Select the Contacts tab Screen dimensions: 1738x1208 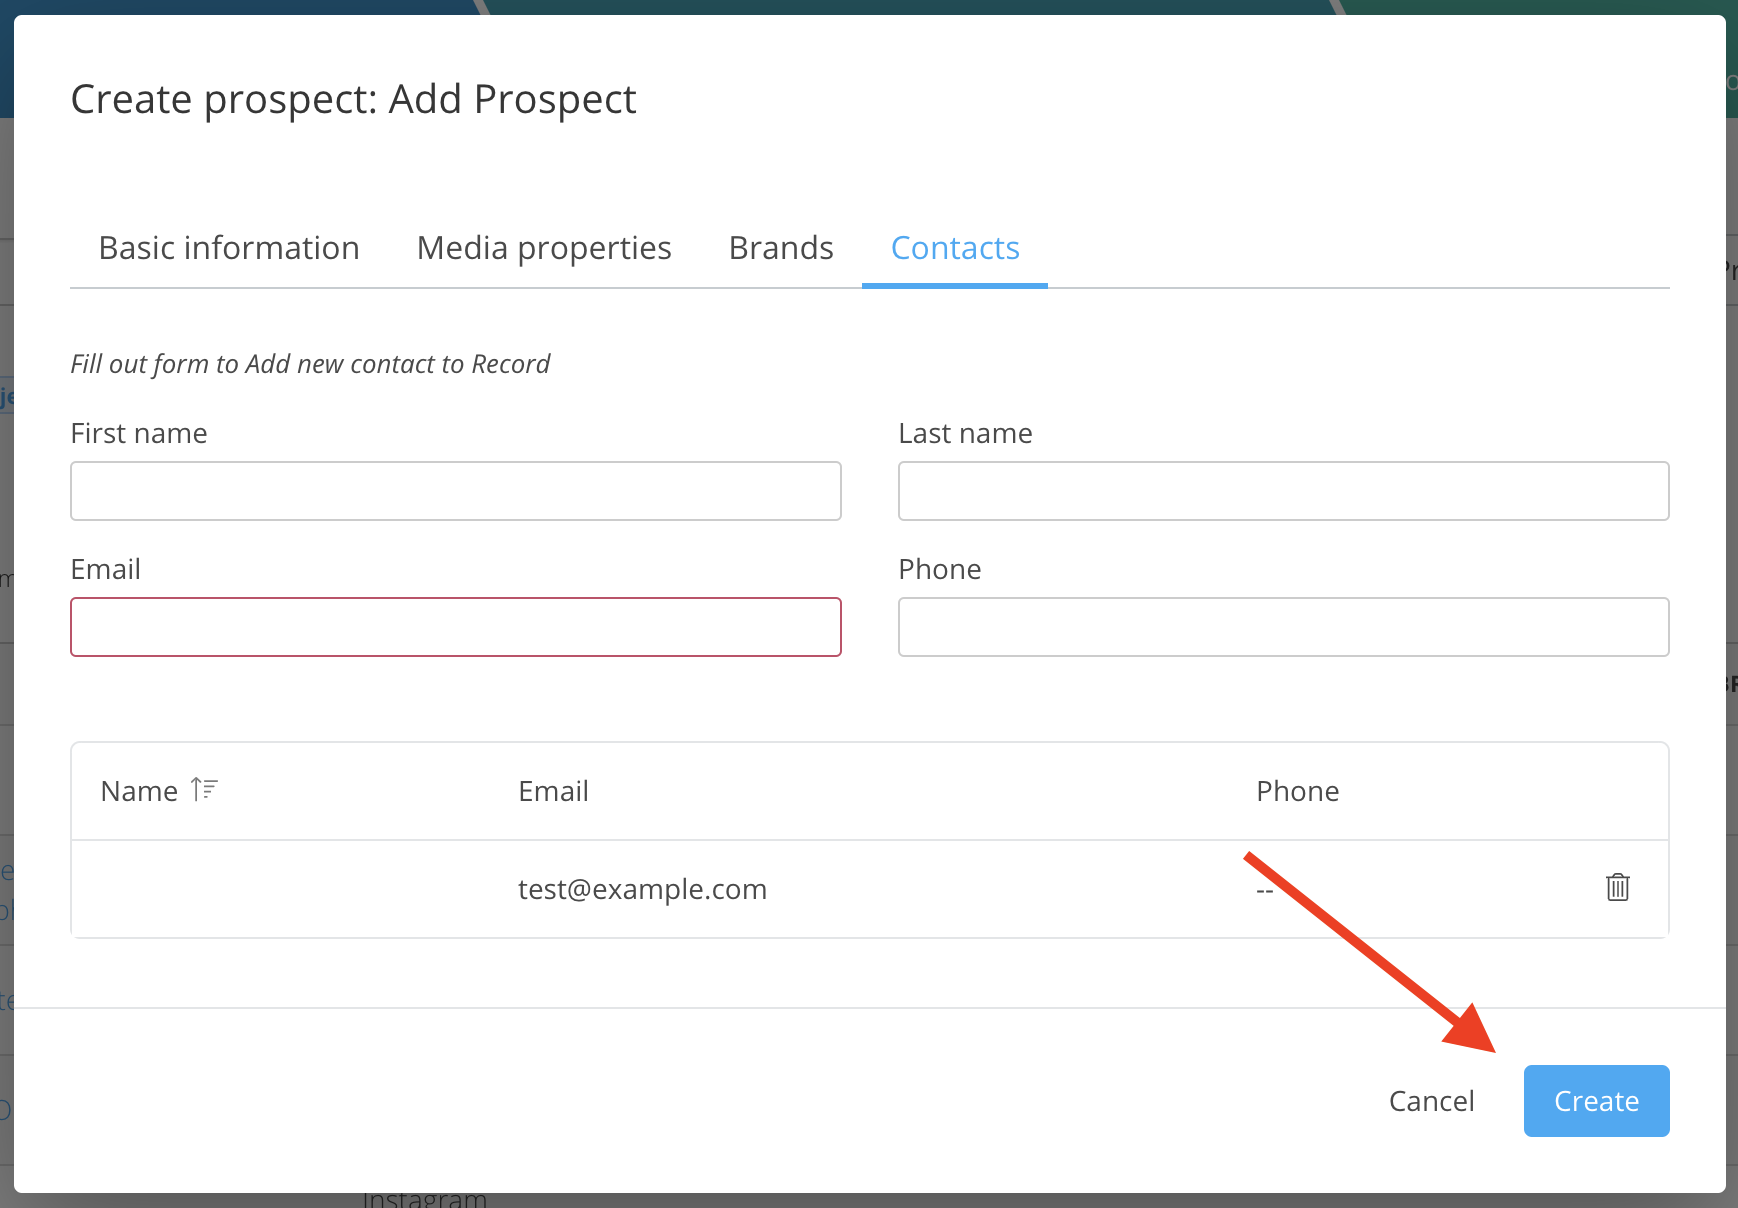(955, 248)
